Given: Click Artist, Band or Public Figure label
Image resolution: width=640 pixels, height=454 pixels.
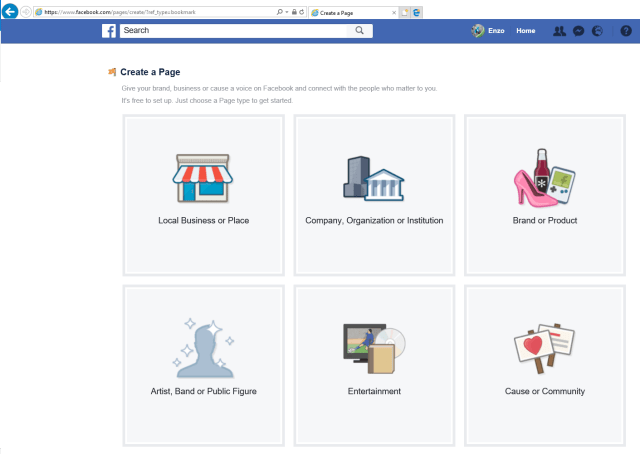Looking at the screenshot, I should [x=204, y=391].
